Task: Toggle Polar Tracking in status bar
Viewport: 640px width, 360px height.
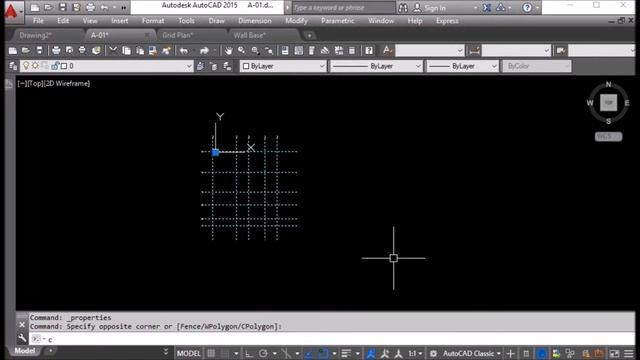Action: click(263, 353)
